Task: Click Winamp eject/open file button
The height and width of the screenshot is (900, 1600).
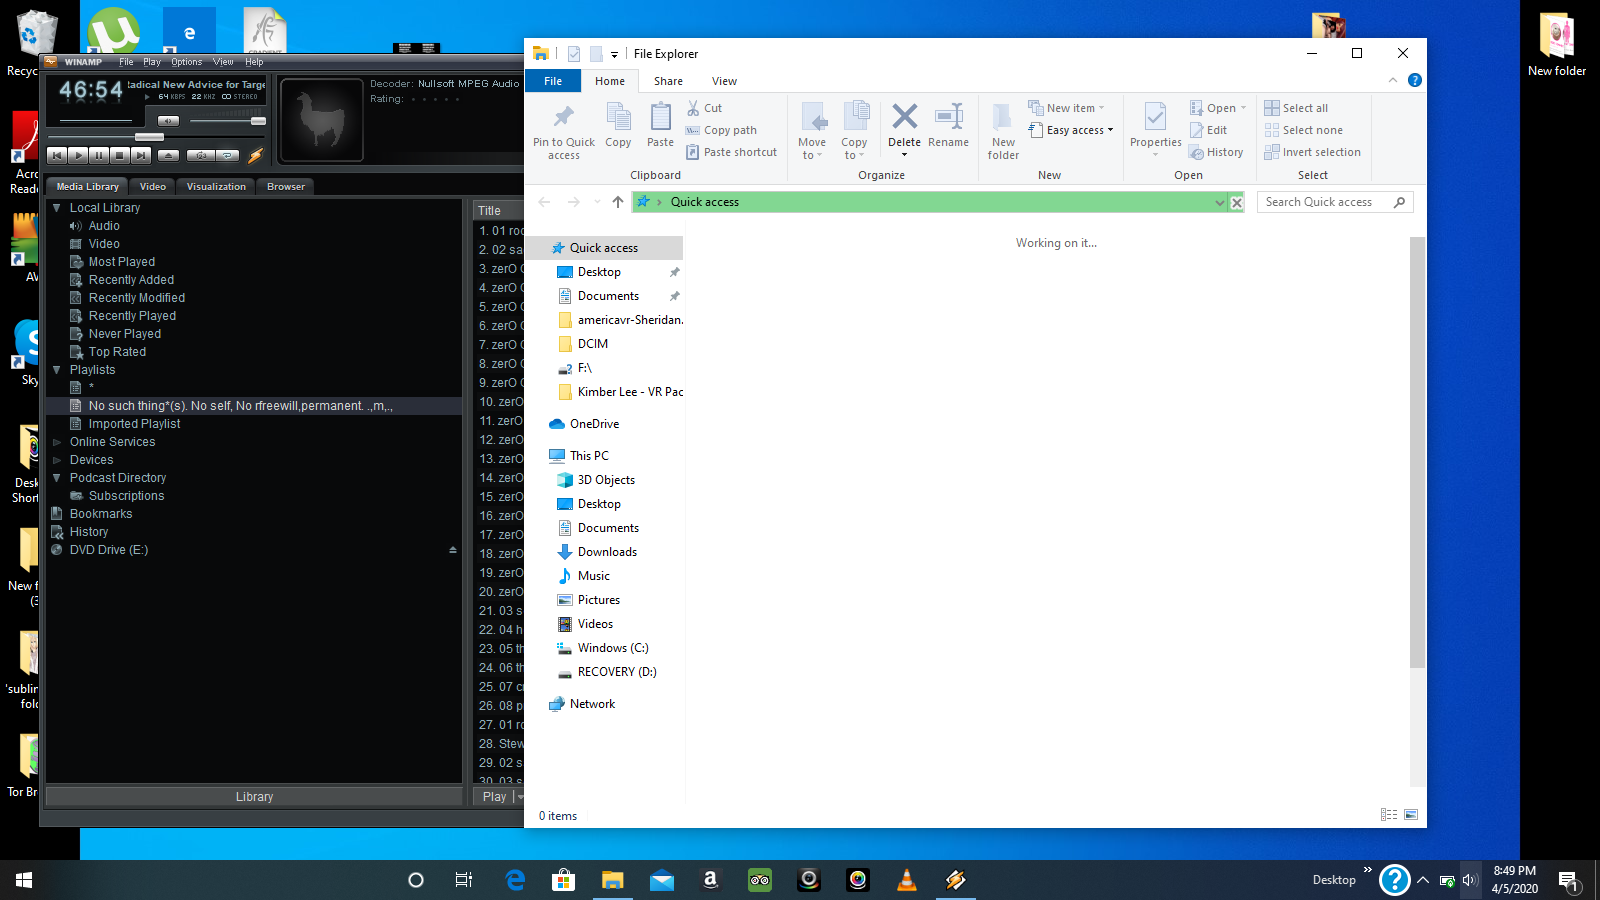Action: click(169, 155)
